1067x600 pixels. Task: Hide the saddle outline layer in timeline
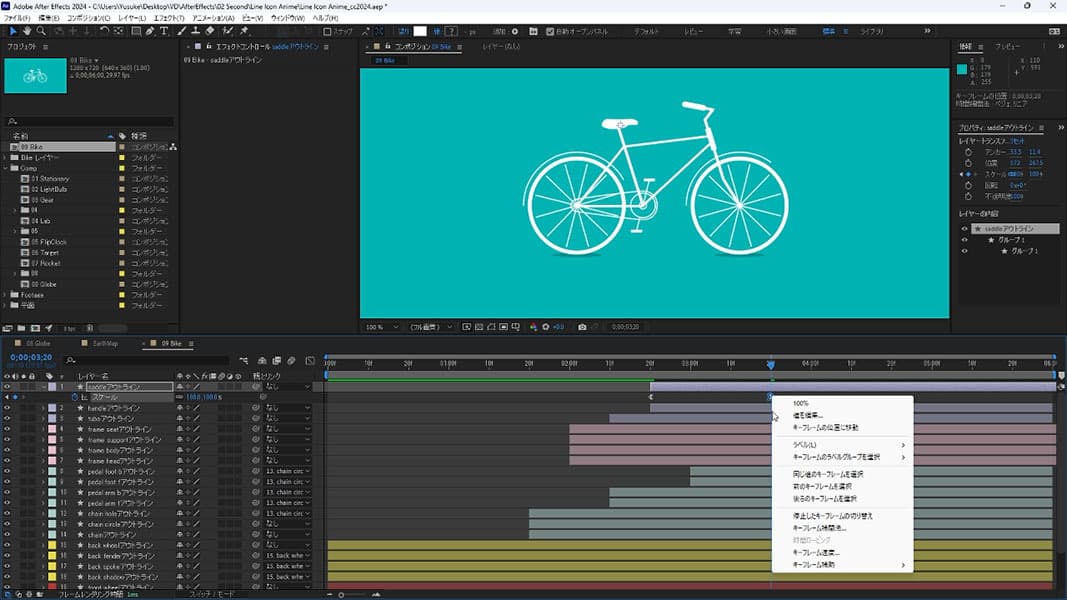pos(7,386)
